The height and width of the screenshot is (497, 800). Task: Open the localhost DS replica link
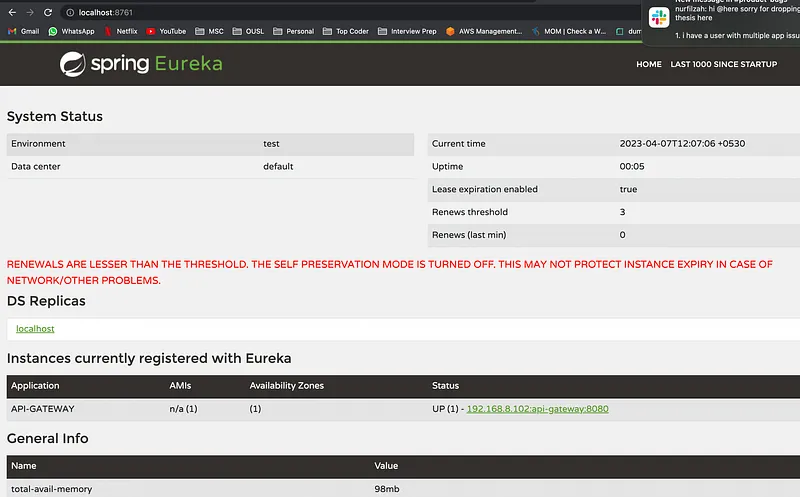pyautogui.click(x=35, y=329)
